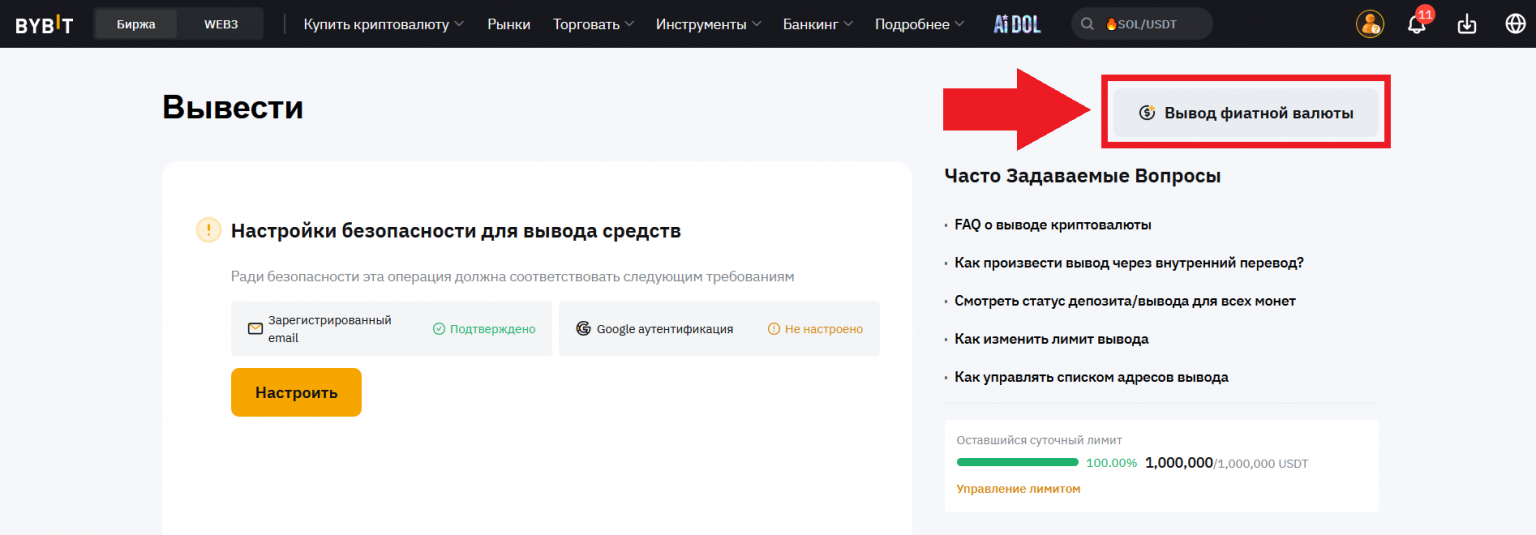
Task: Open the Управление лимитом link
Action: pyautogui.click(x=1018, y=489)
